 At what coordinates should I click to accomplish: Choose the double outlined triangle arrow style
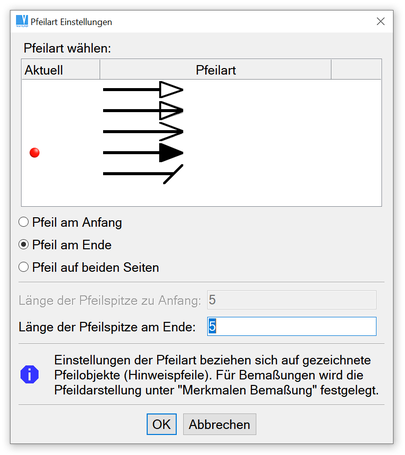(x=143, y=111)
